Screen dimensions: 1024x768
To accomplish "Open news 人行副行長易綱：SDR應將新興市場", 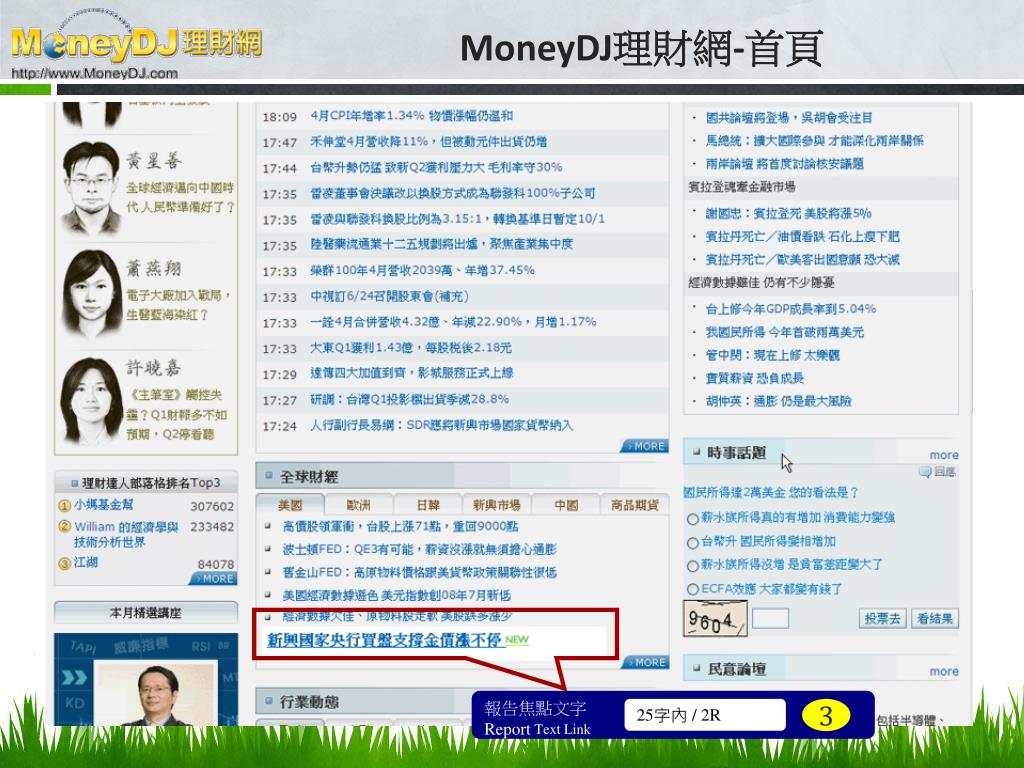I will [x=441, y=426].
